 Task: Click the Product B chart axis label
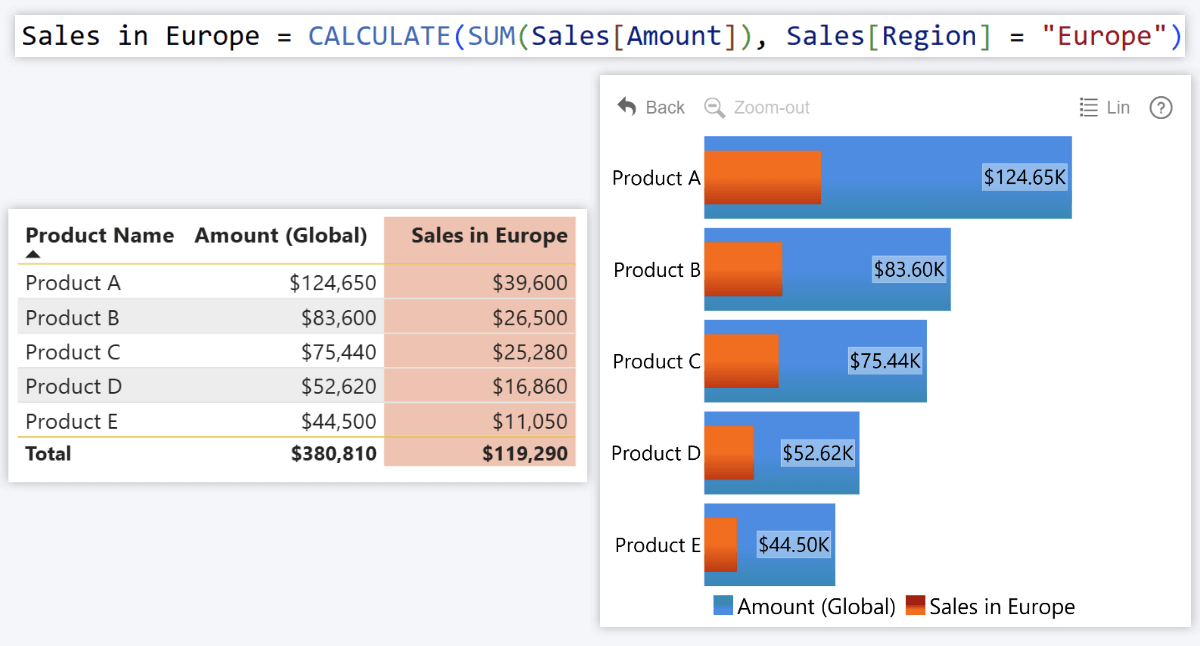[x=657, y=270]
